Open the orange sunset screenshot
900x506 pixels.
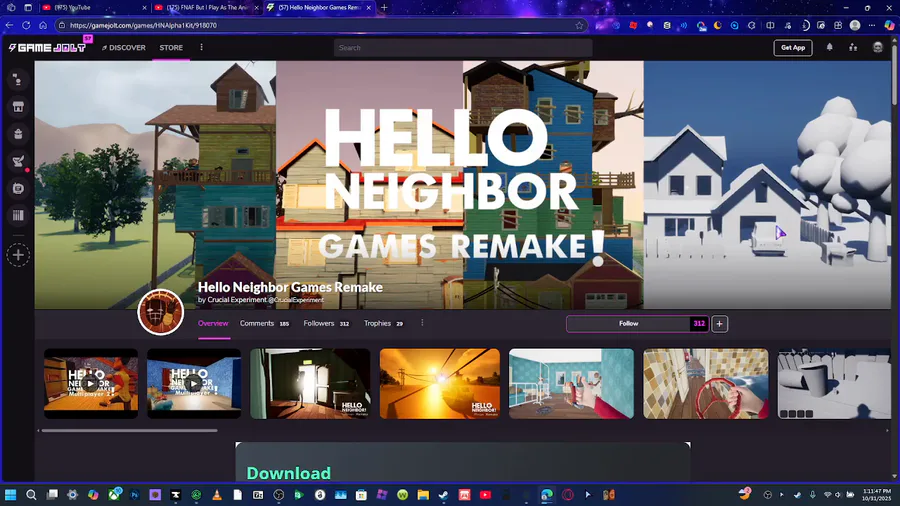point(440,383)
